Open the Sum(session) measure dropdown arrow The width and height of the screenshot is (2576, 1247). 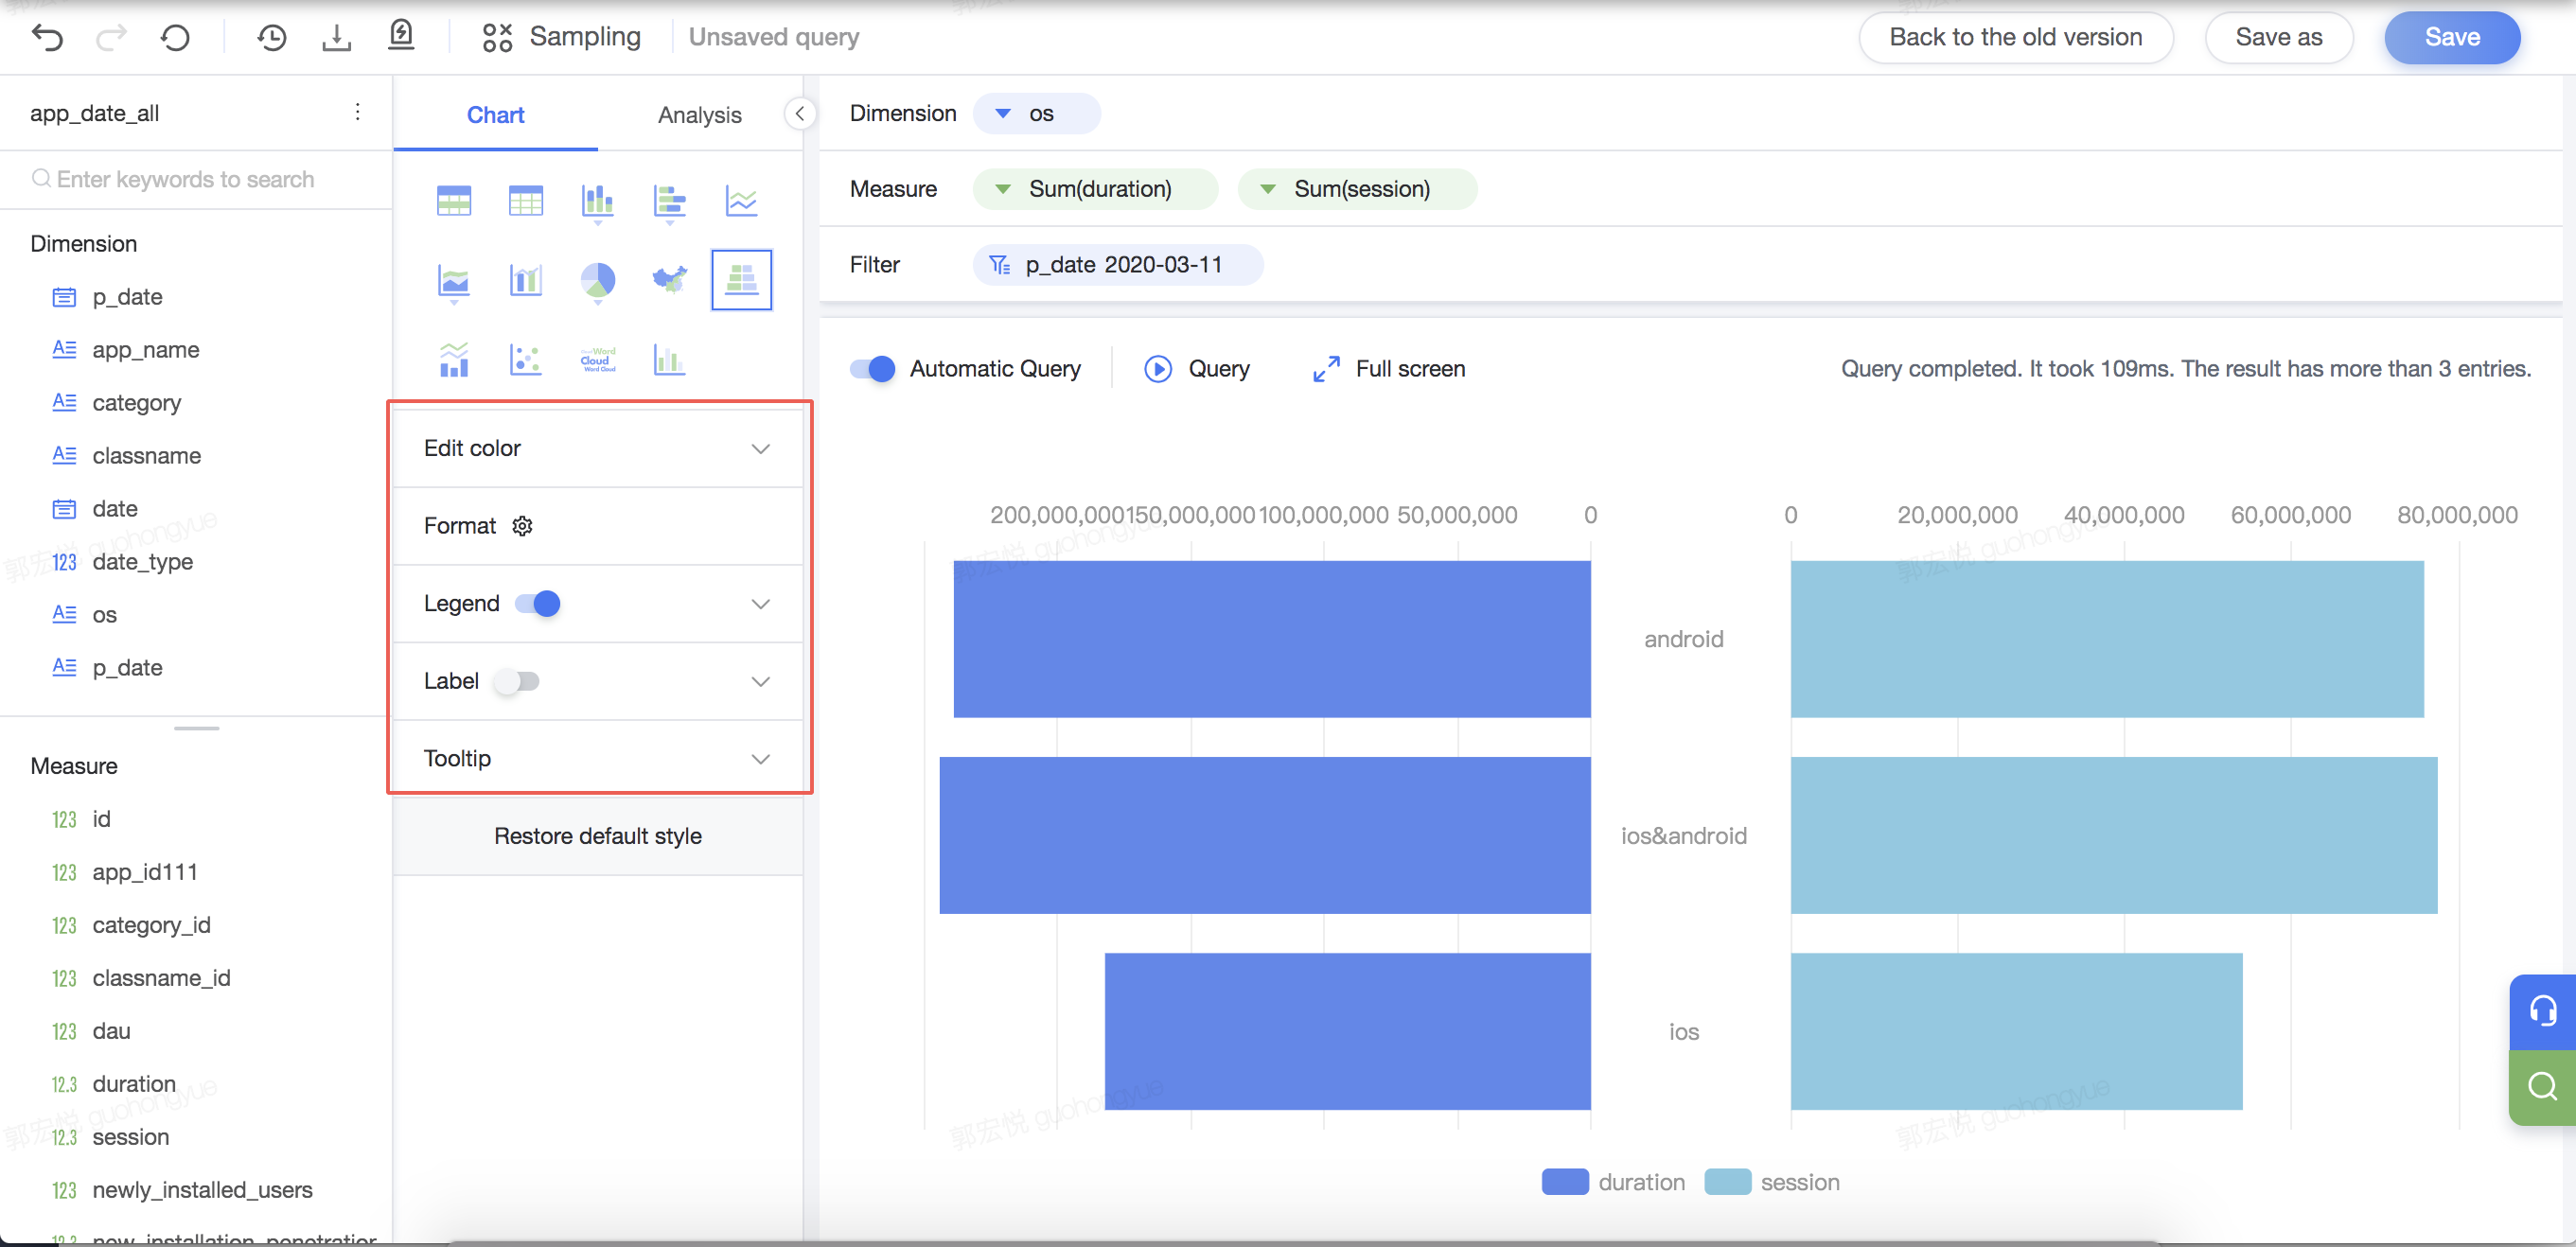1268,189
